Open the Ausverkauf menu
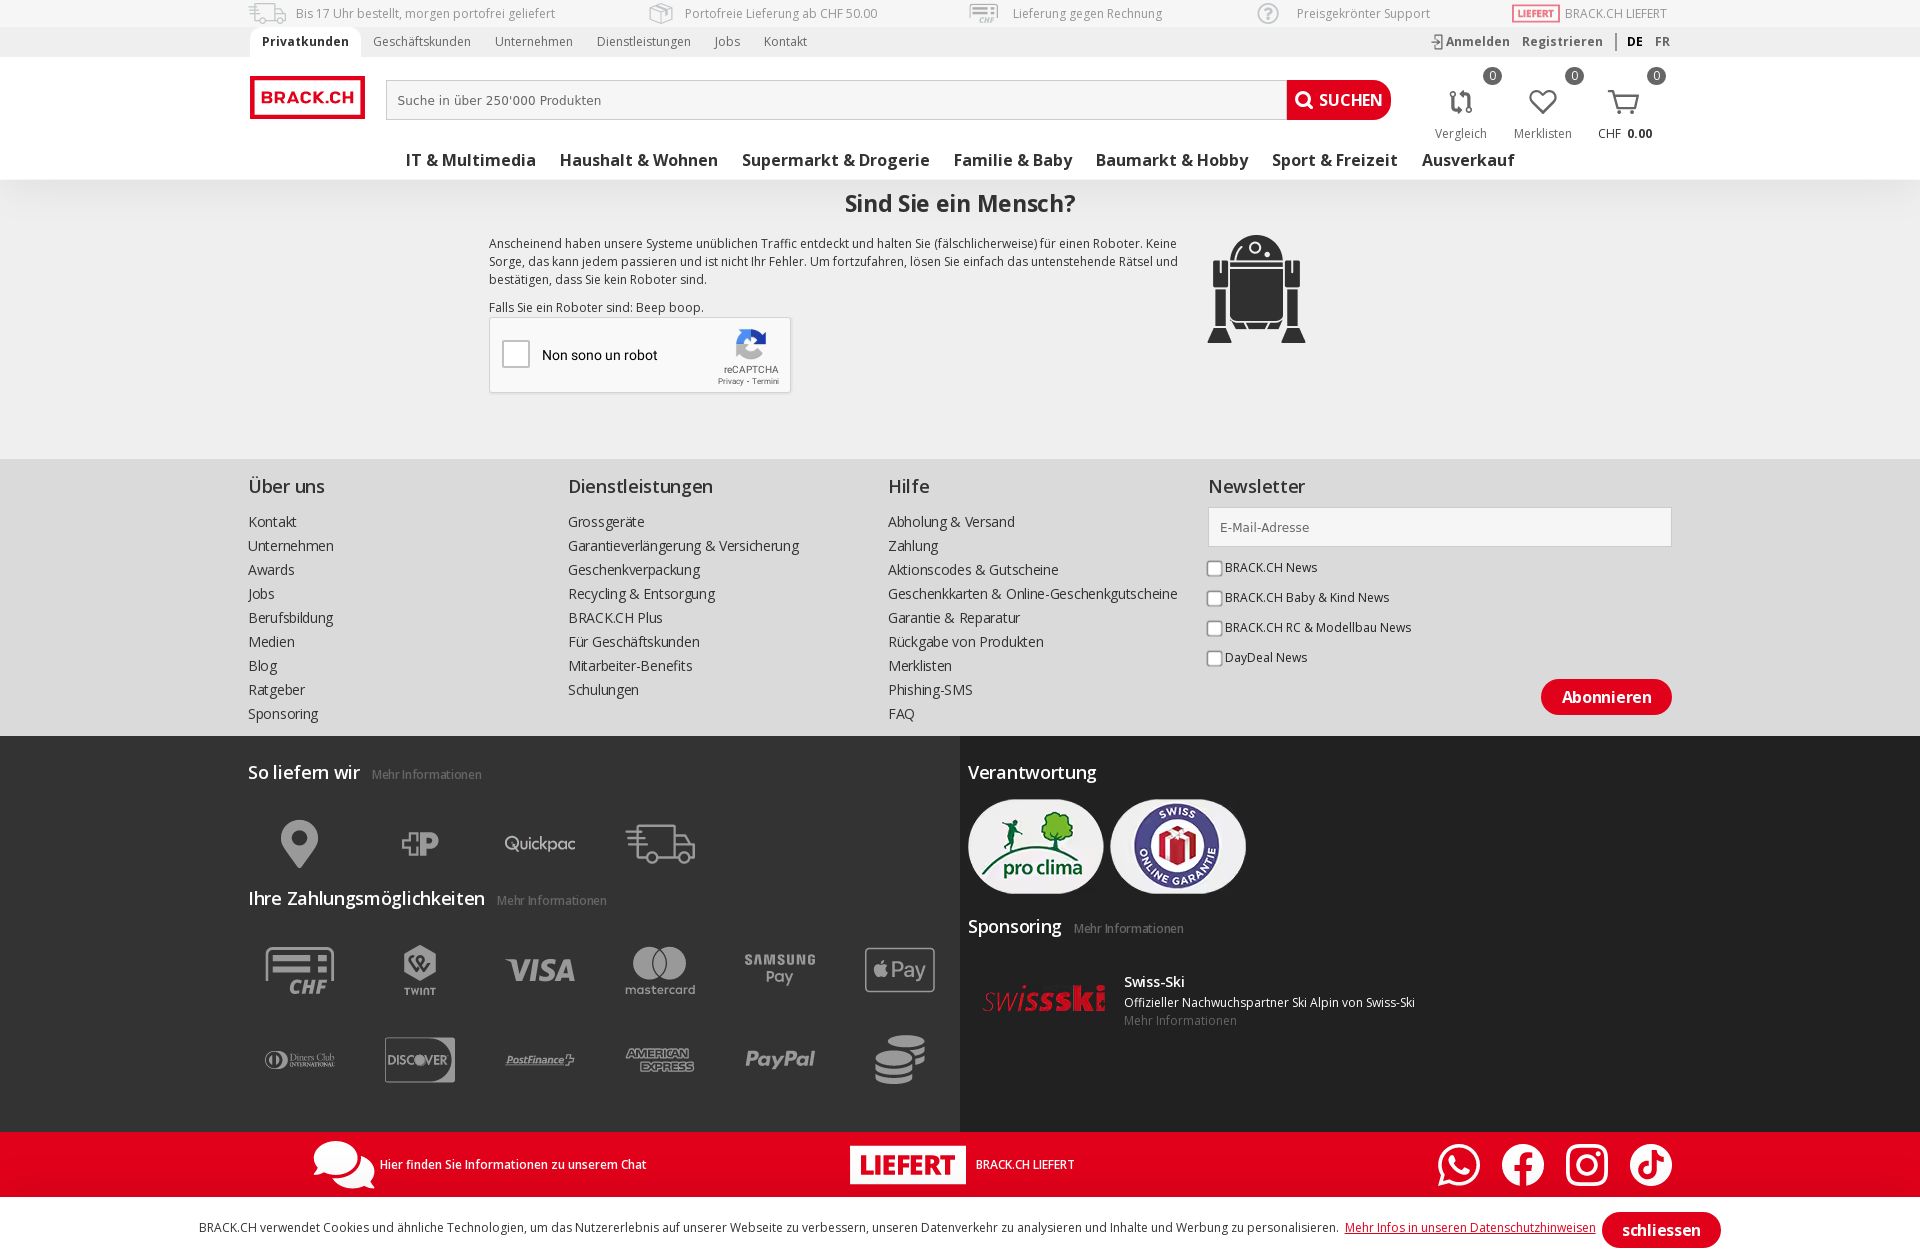Screen dimensions: 1920x1258 coord(1468,160)
